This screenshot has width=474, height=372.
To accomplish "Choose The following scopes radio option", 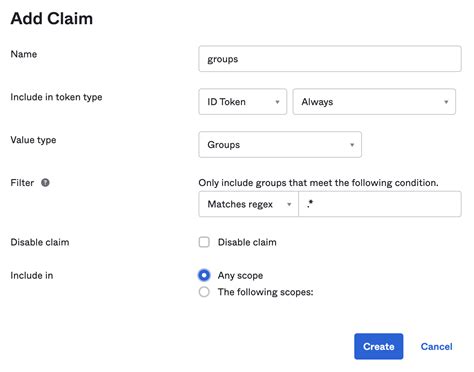I will click(204, 292).
